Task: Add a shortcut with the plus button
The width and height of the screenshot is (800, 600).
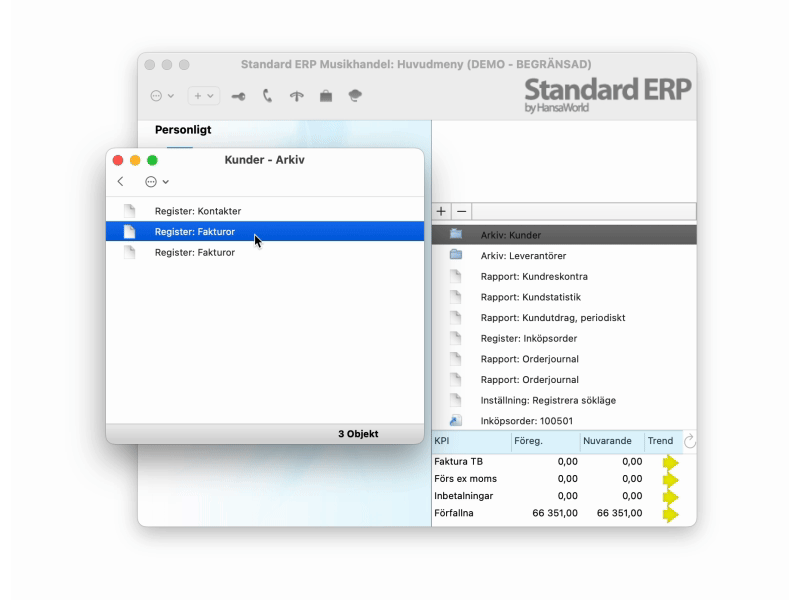Action: (441, 211)
